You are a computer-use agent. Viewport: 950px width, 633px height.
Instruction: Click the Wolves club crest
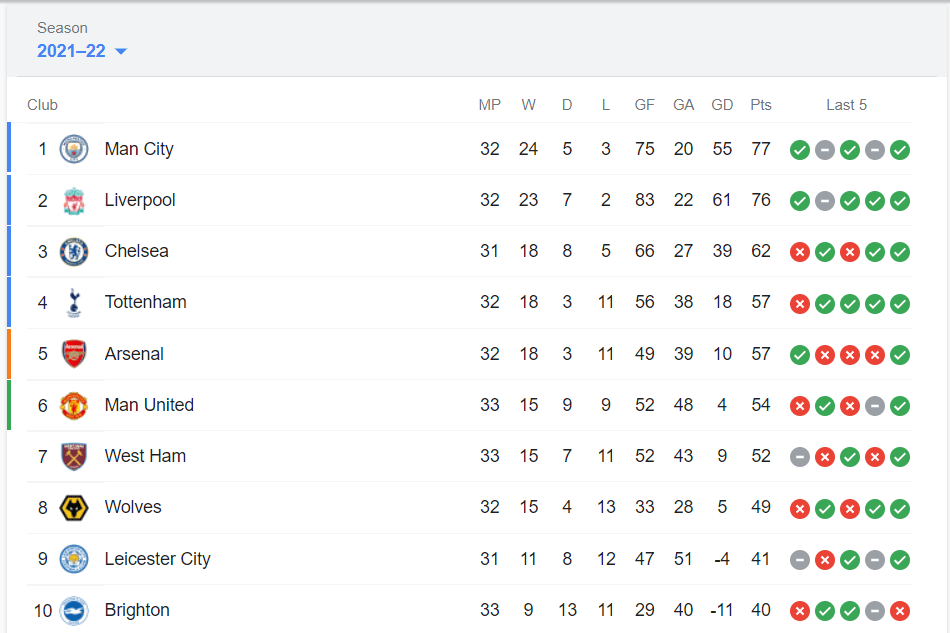click(74, 507)
